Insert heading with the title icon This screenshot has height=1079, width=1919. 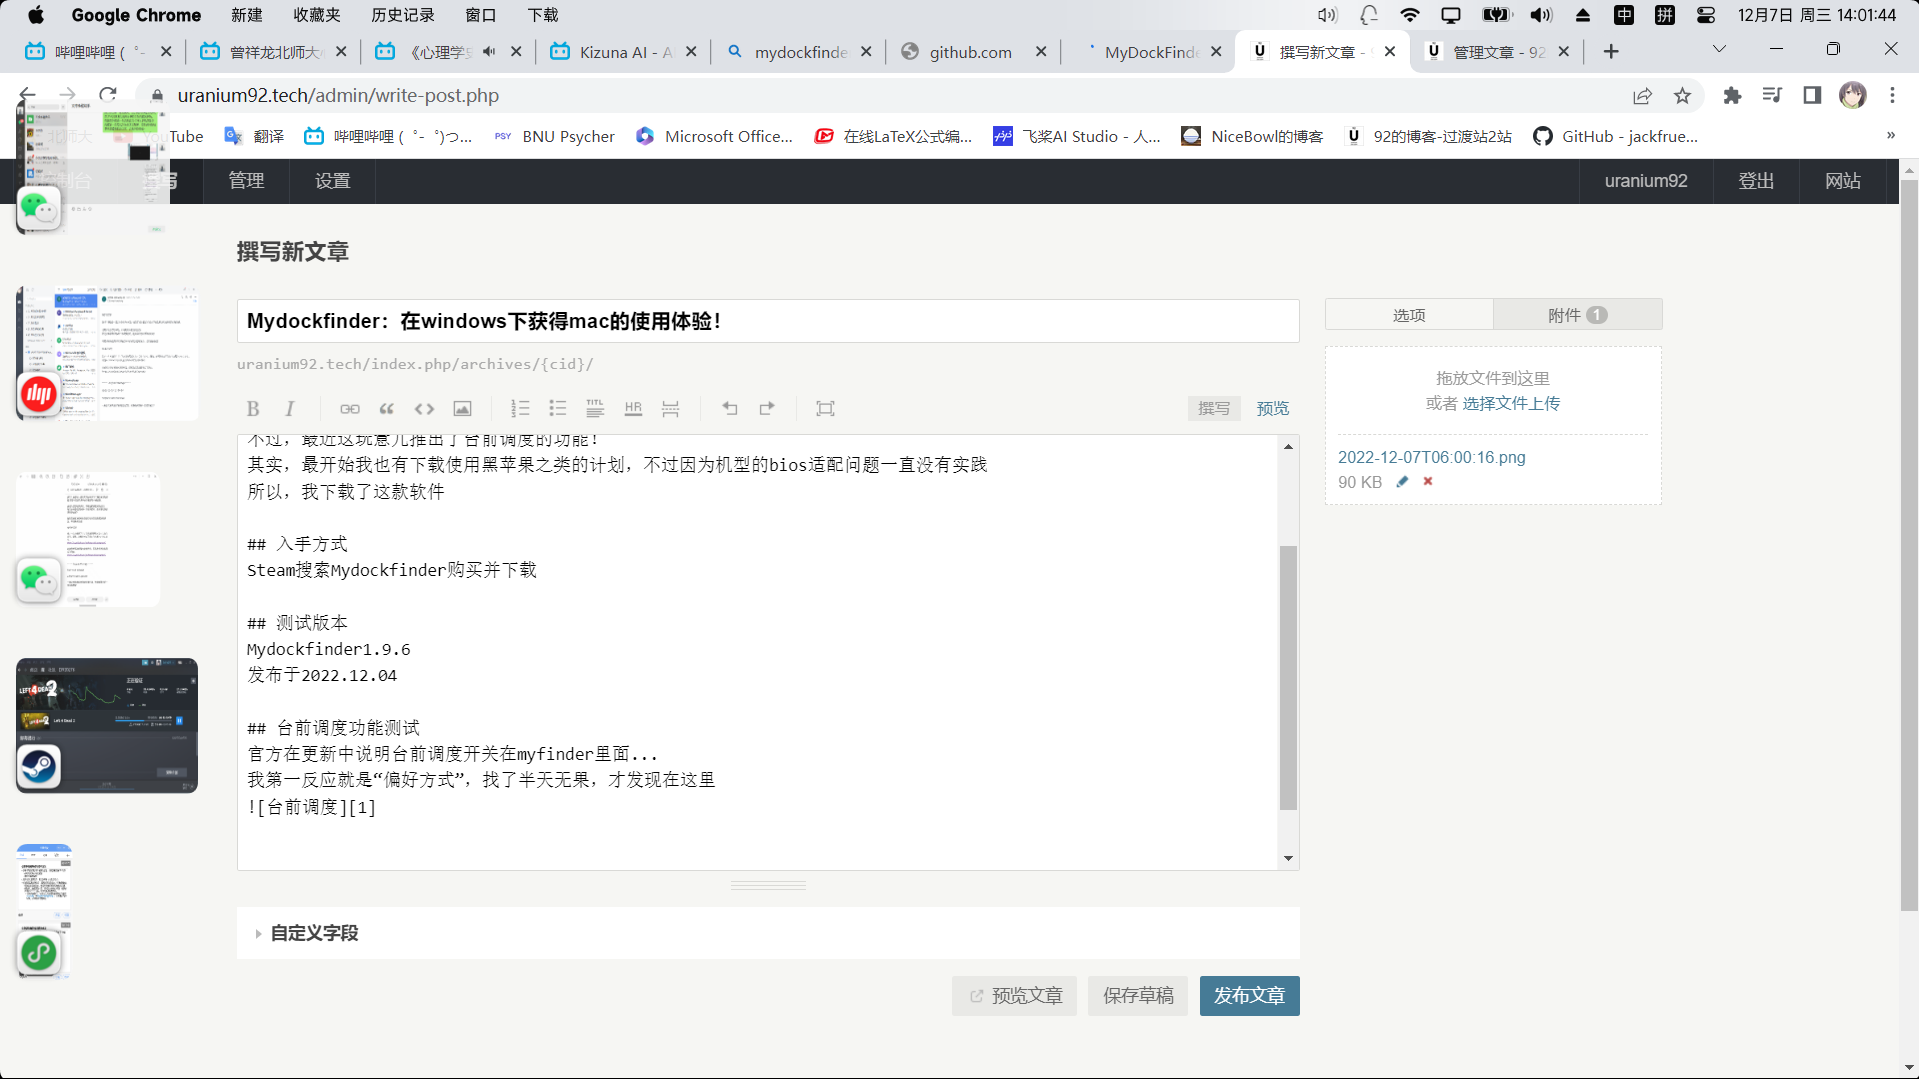[x=595, y=408]
